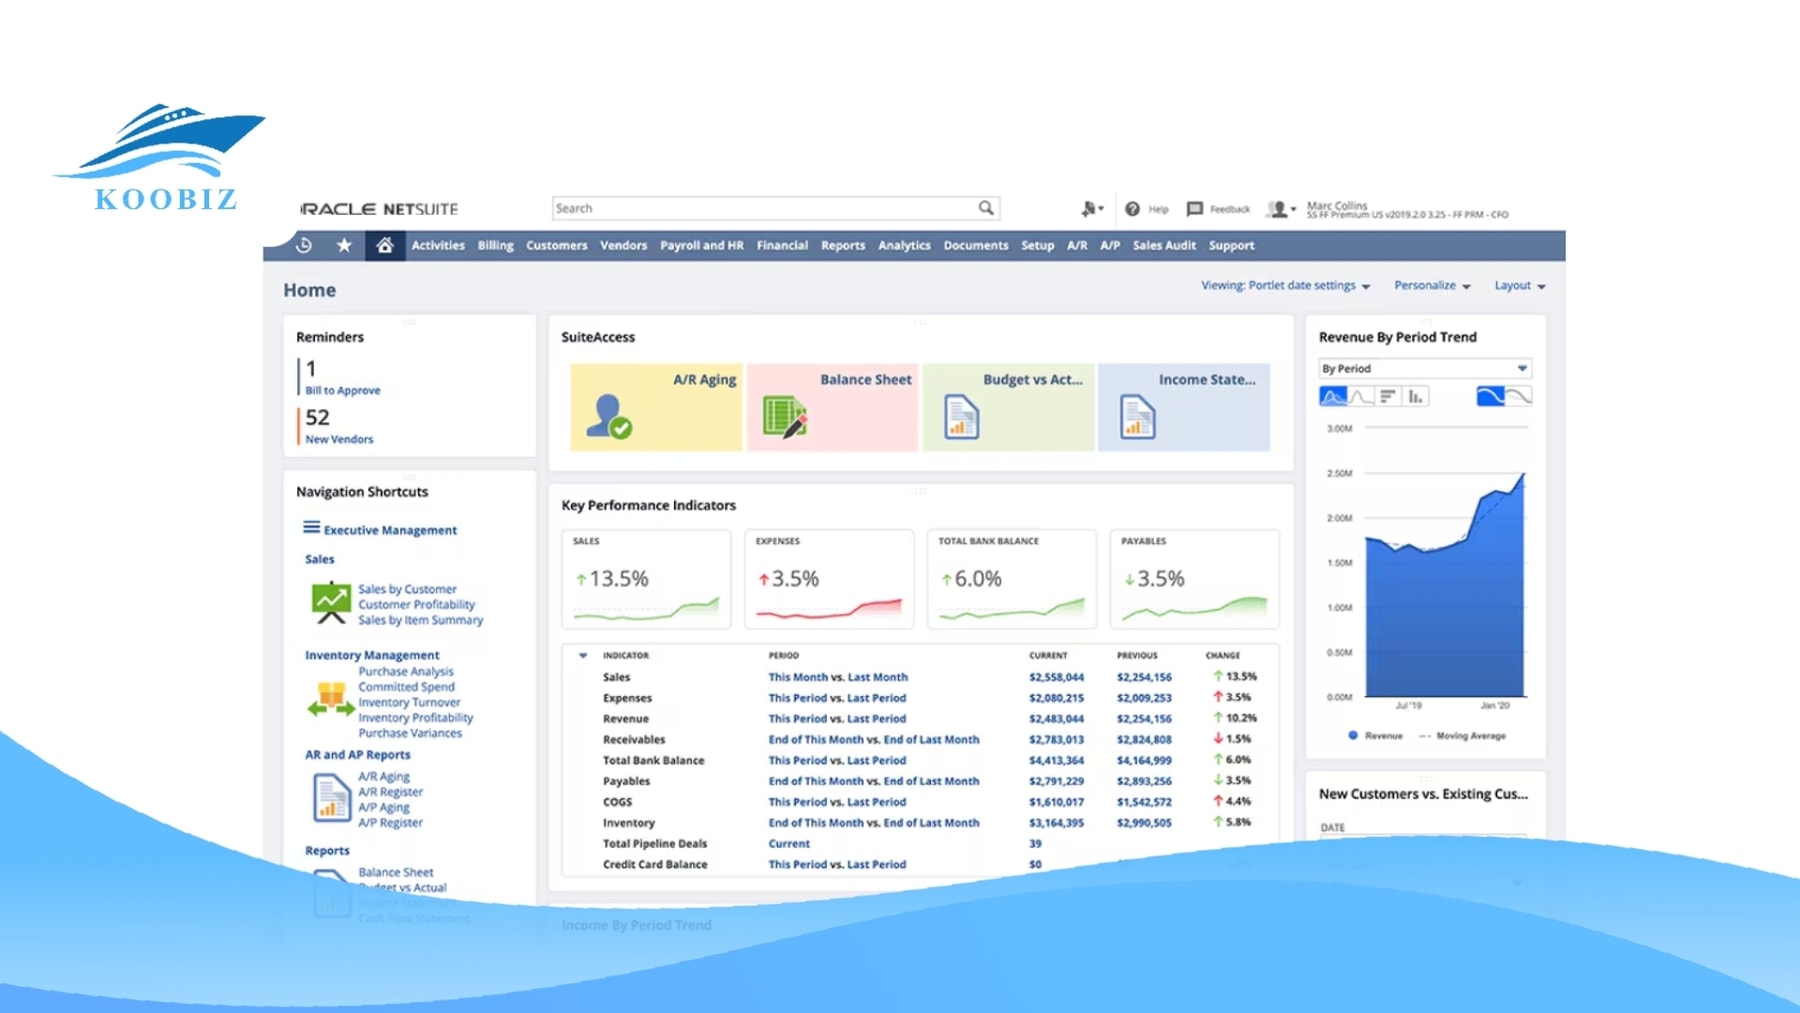Image resolution: width=1800 pixels, height=1013 pixels.
Task: Open the star favorites icon in navigation bar
Action: [344, 245]
